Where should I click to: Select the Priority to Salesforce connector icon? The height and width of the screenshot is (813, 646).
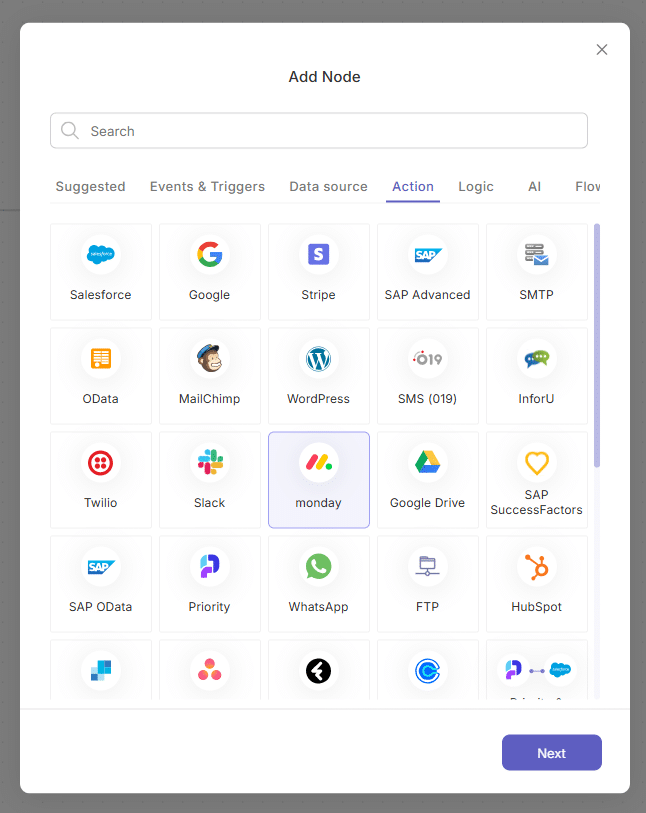click(537, 670)
